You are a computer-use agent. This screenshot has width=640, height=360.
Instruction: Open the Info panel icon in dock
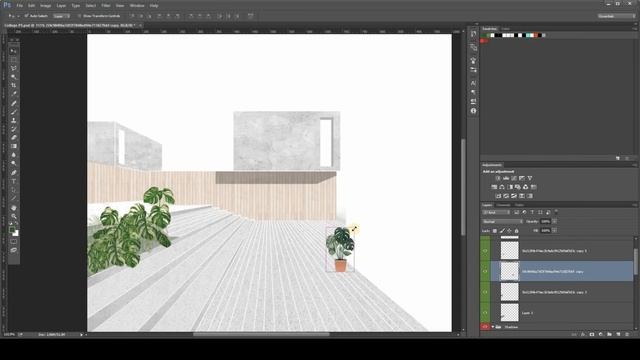(x=473, y=111)
